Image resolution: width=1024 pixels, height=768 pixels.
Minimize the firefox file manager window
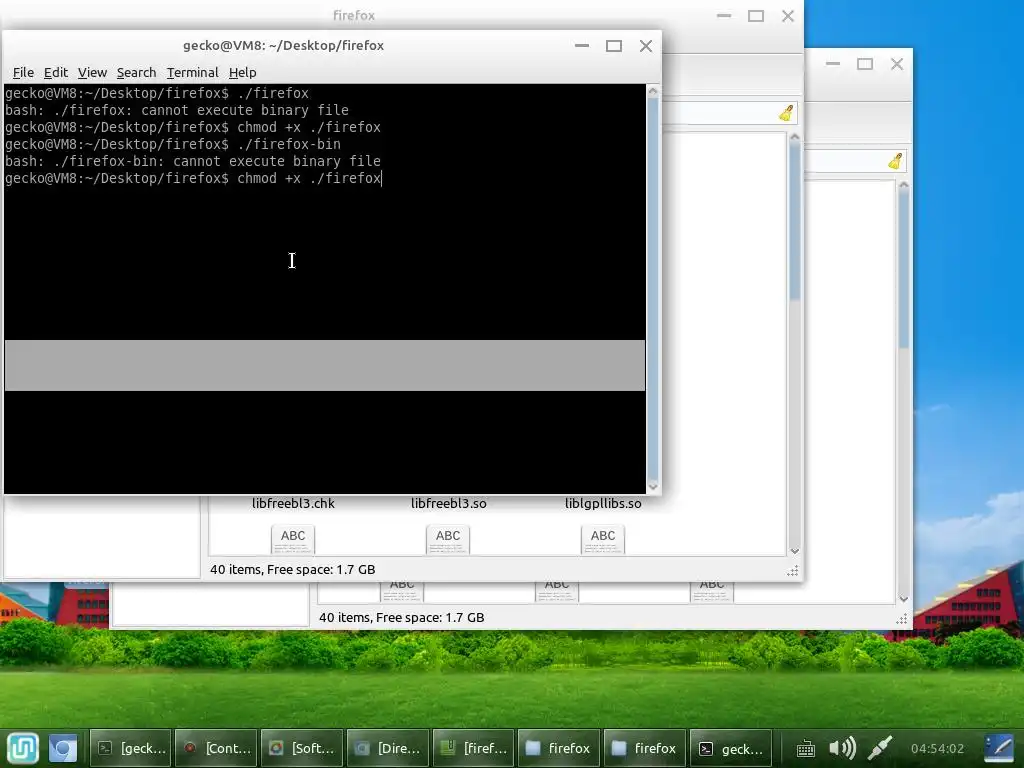[x=724, y=16]
